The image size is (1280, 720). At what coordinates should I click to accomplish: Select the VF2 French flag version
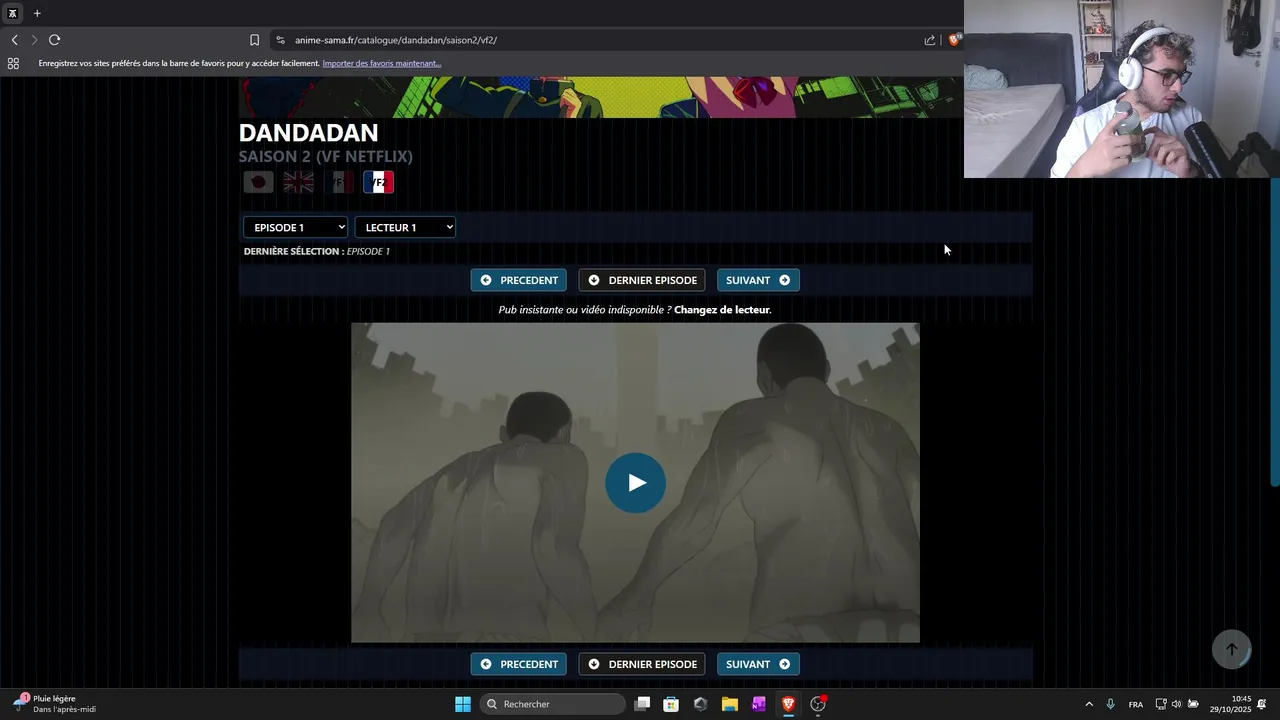[x=378, y=182]
